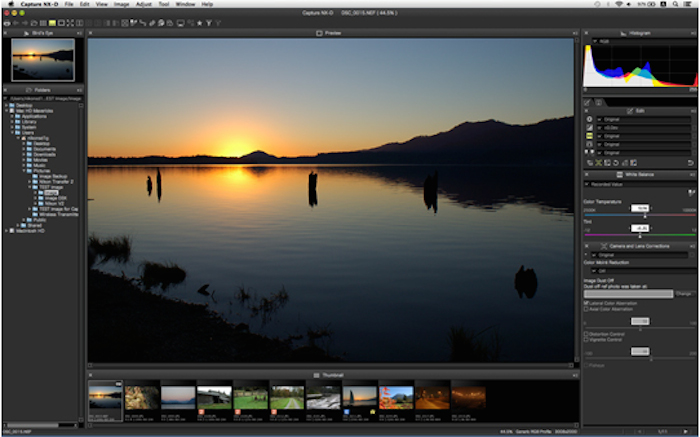This screenshot has width=700, height=437.
Task: Toggle the Axial Color Aberration checkbox
Action: click(587, 310)
